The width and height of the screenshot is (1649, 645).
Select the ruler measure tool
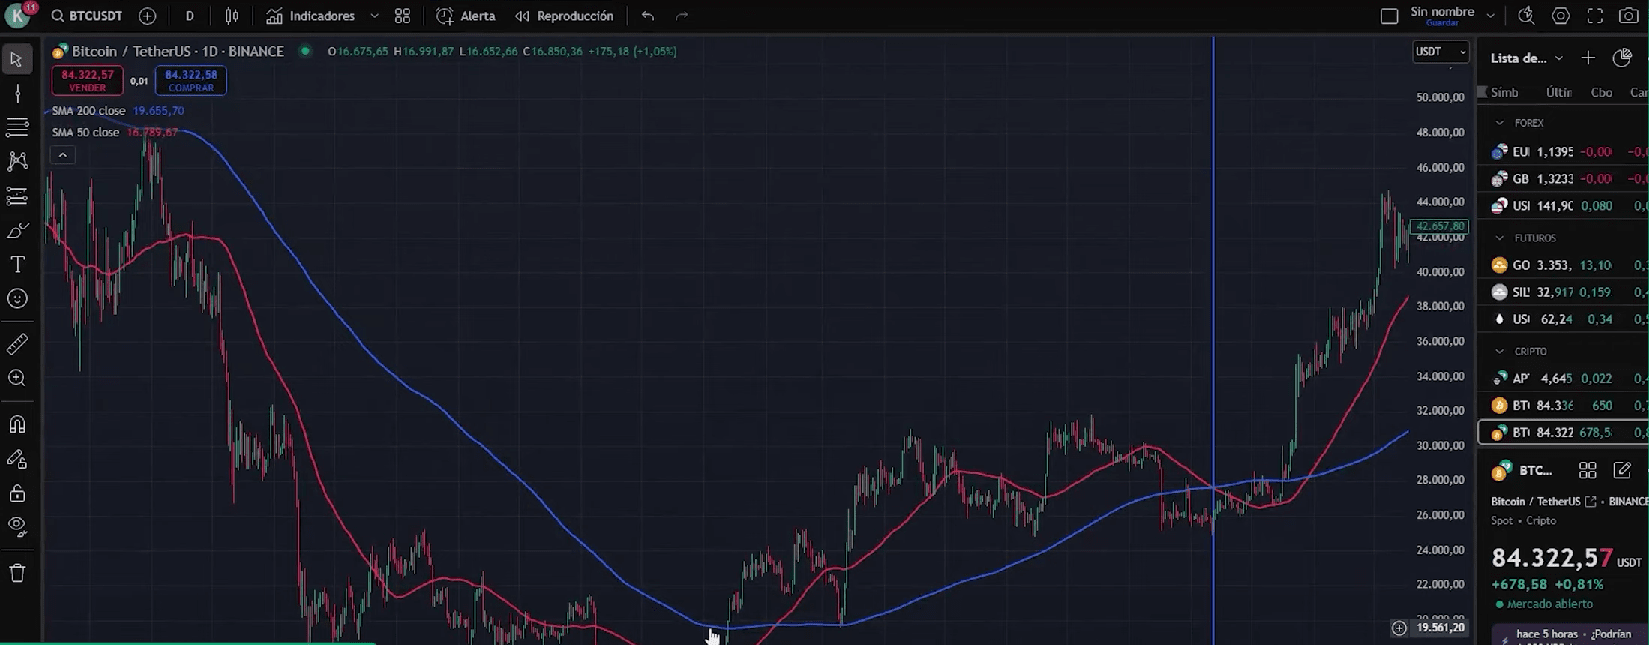(17, 345)
